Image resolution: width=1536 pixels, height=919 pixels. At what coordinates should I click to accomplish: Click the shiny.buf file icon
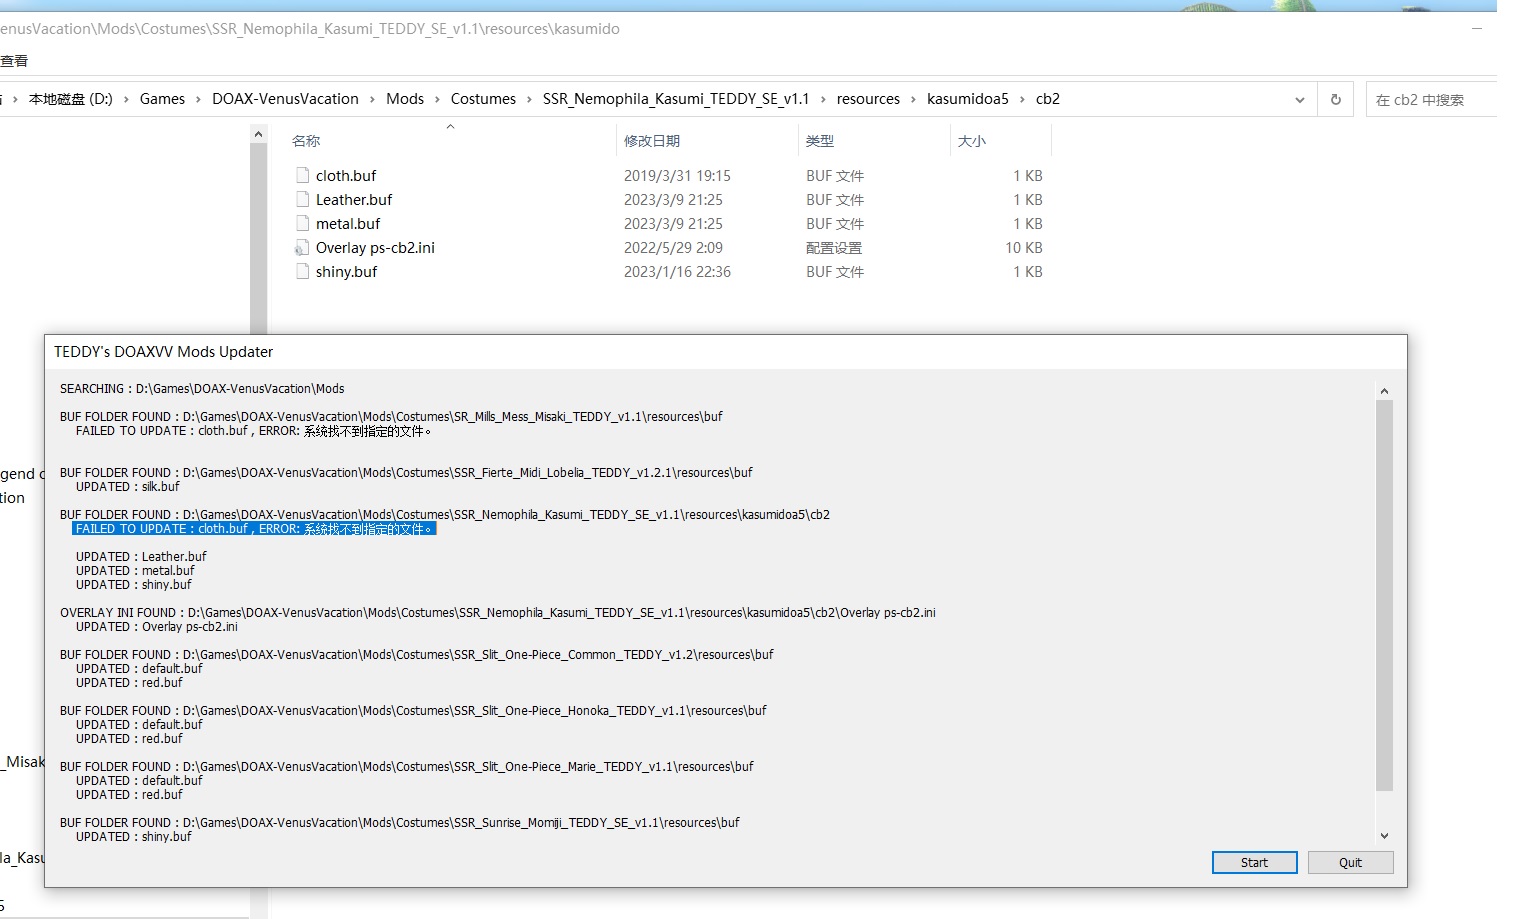click(x=303, y=272)
